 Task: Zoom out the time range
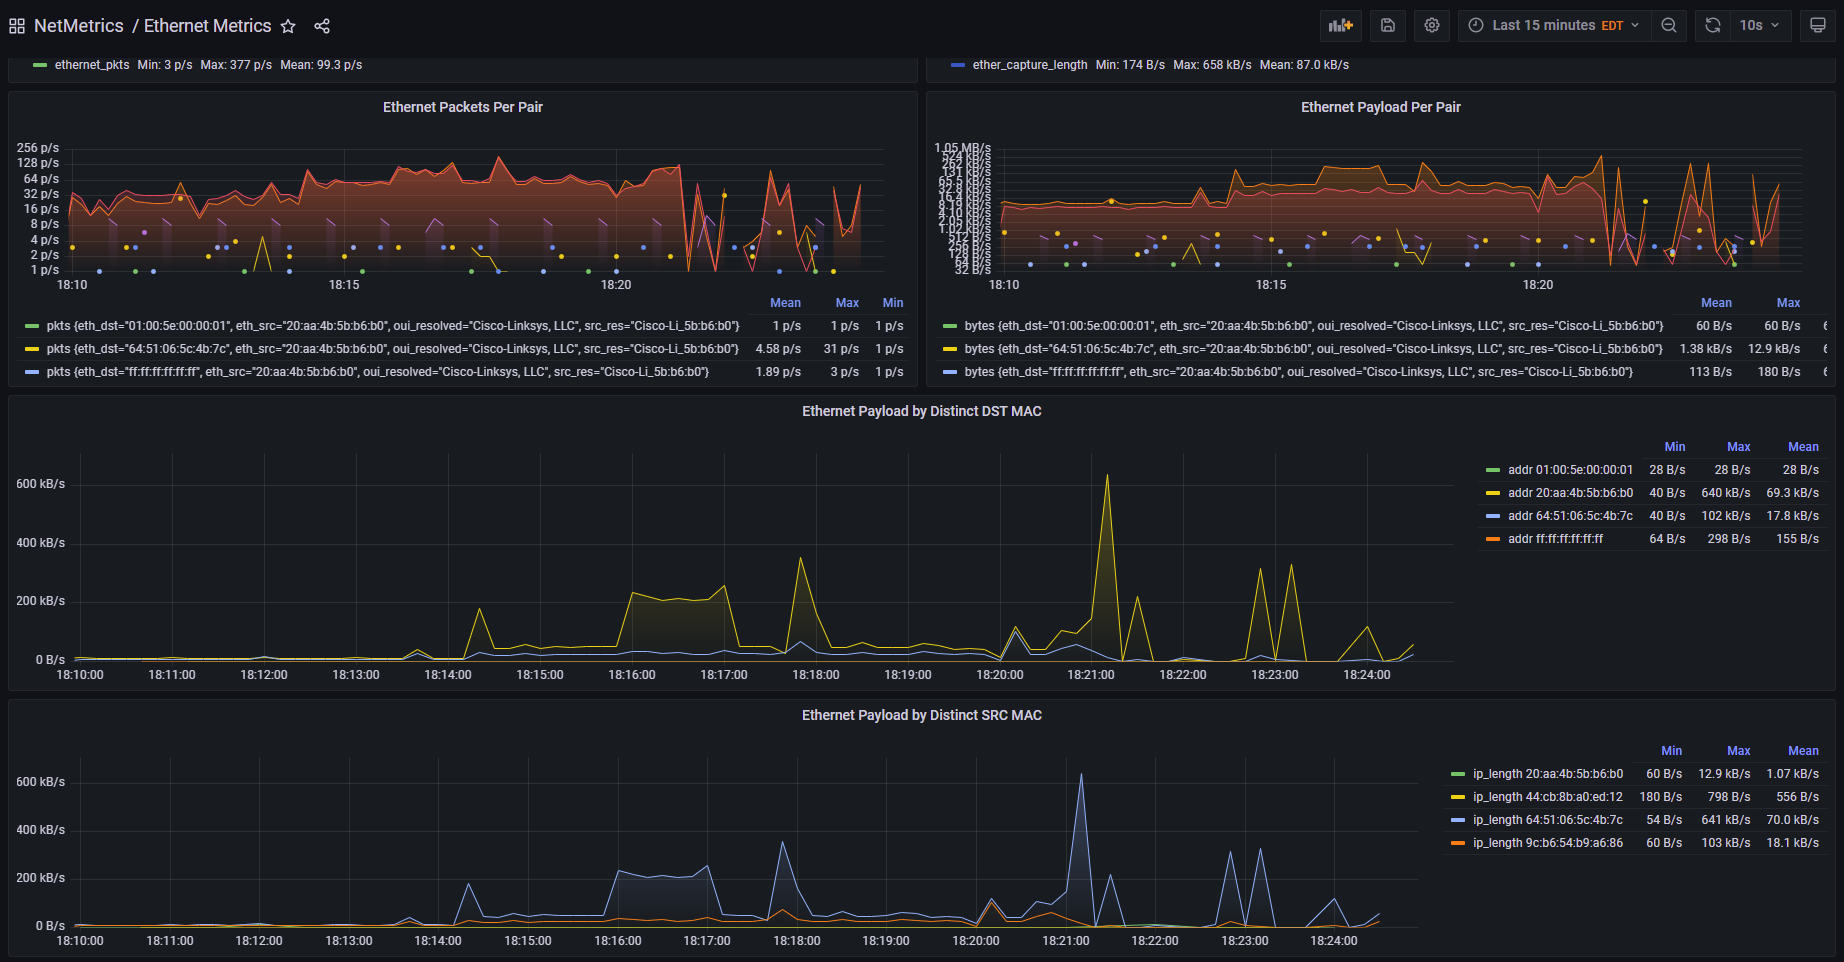pos(1669,26)
